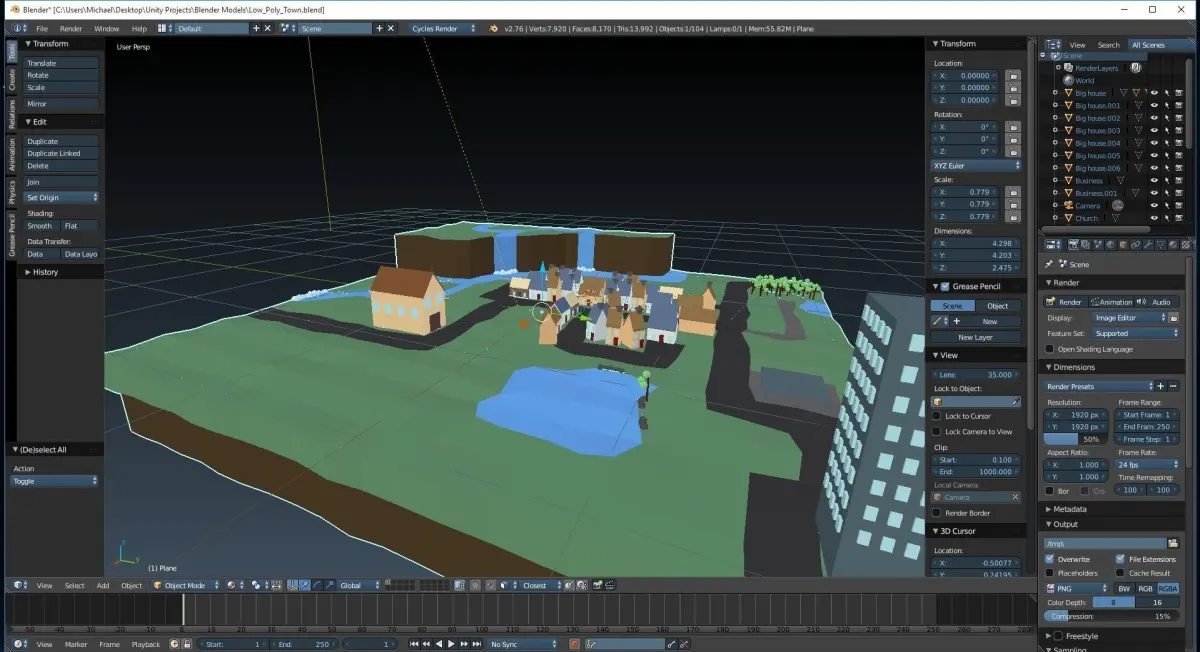Click the output folder browse icon
This screenshot has width=1200, height=652.
[x=1174, y=543]
